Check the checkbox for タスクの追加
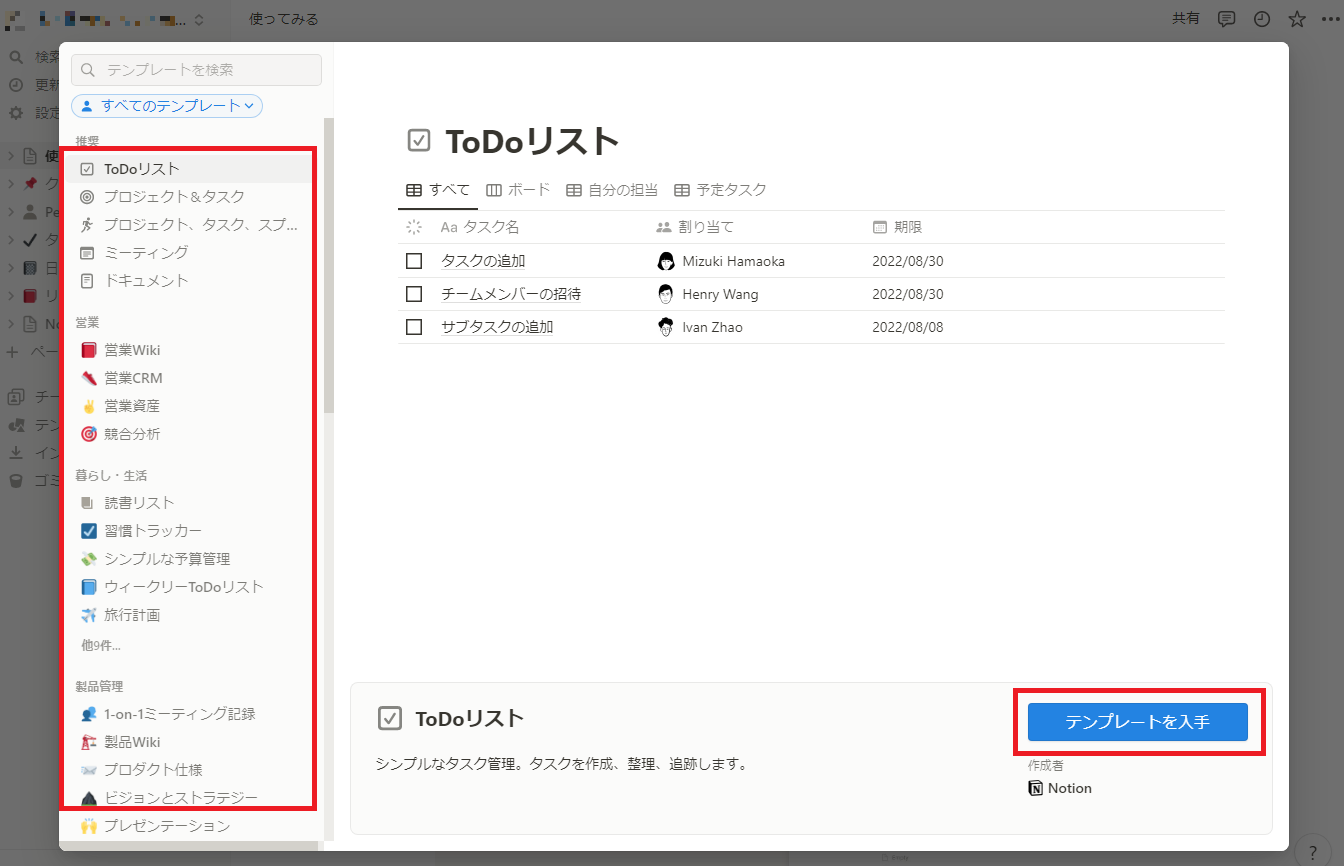 [x=414, y=260]
